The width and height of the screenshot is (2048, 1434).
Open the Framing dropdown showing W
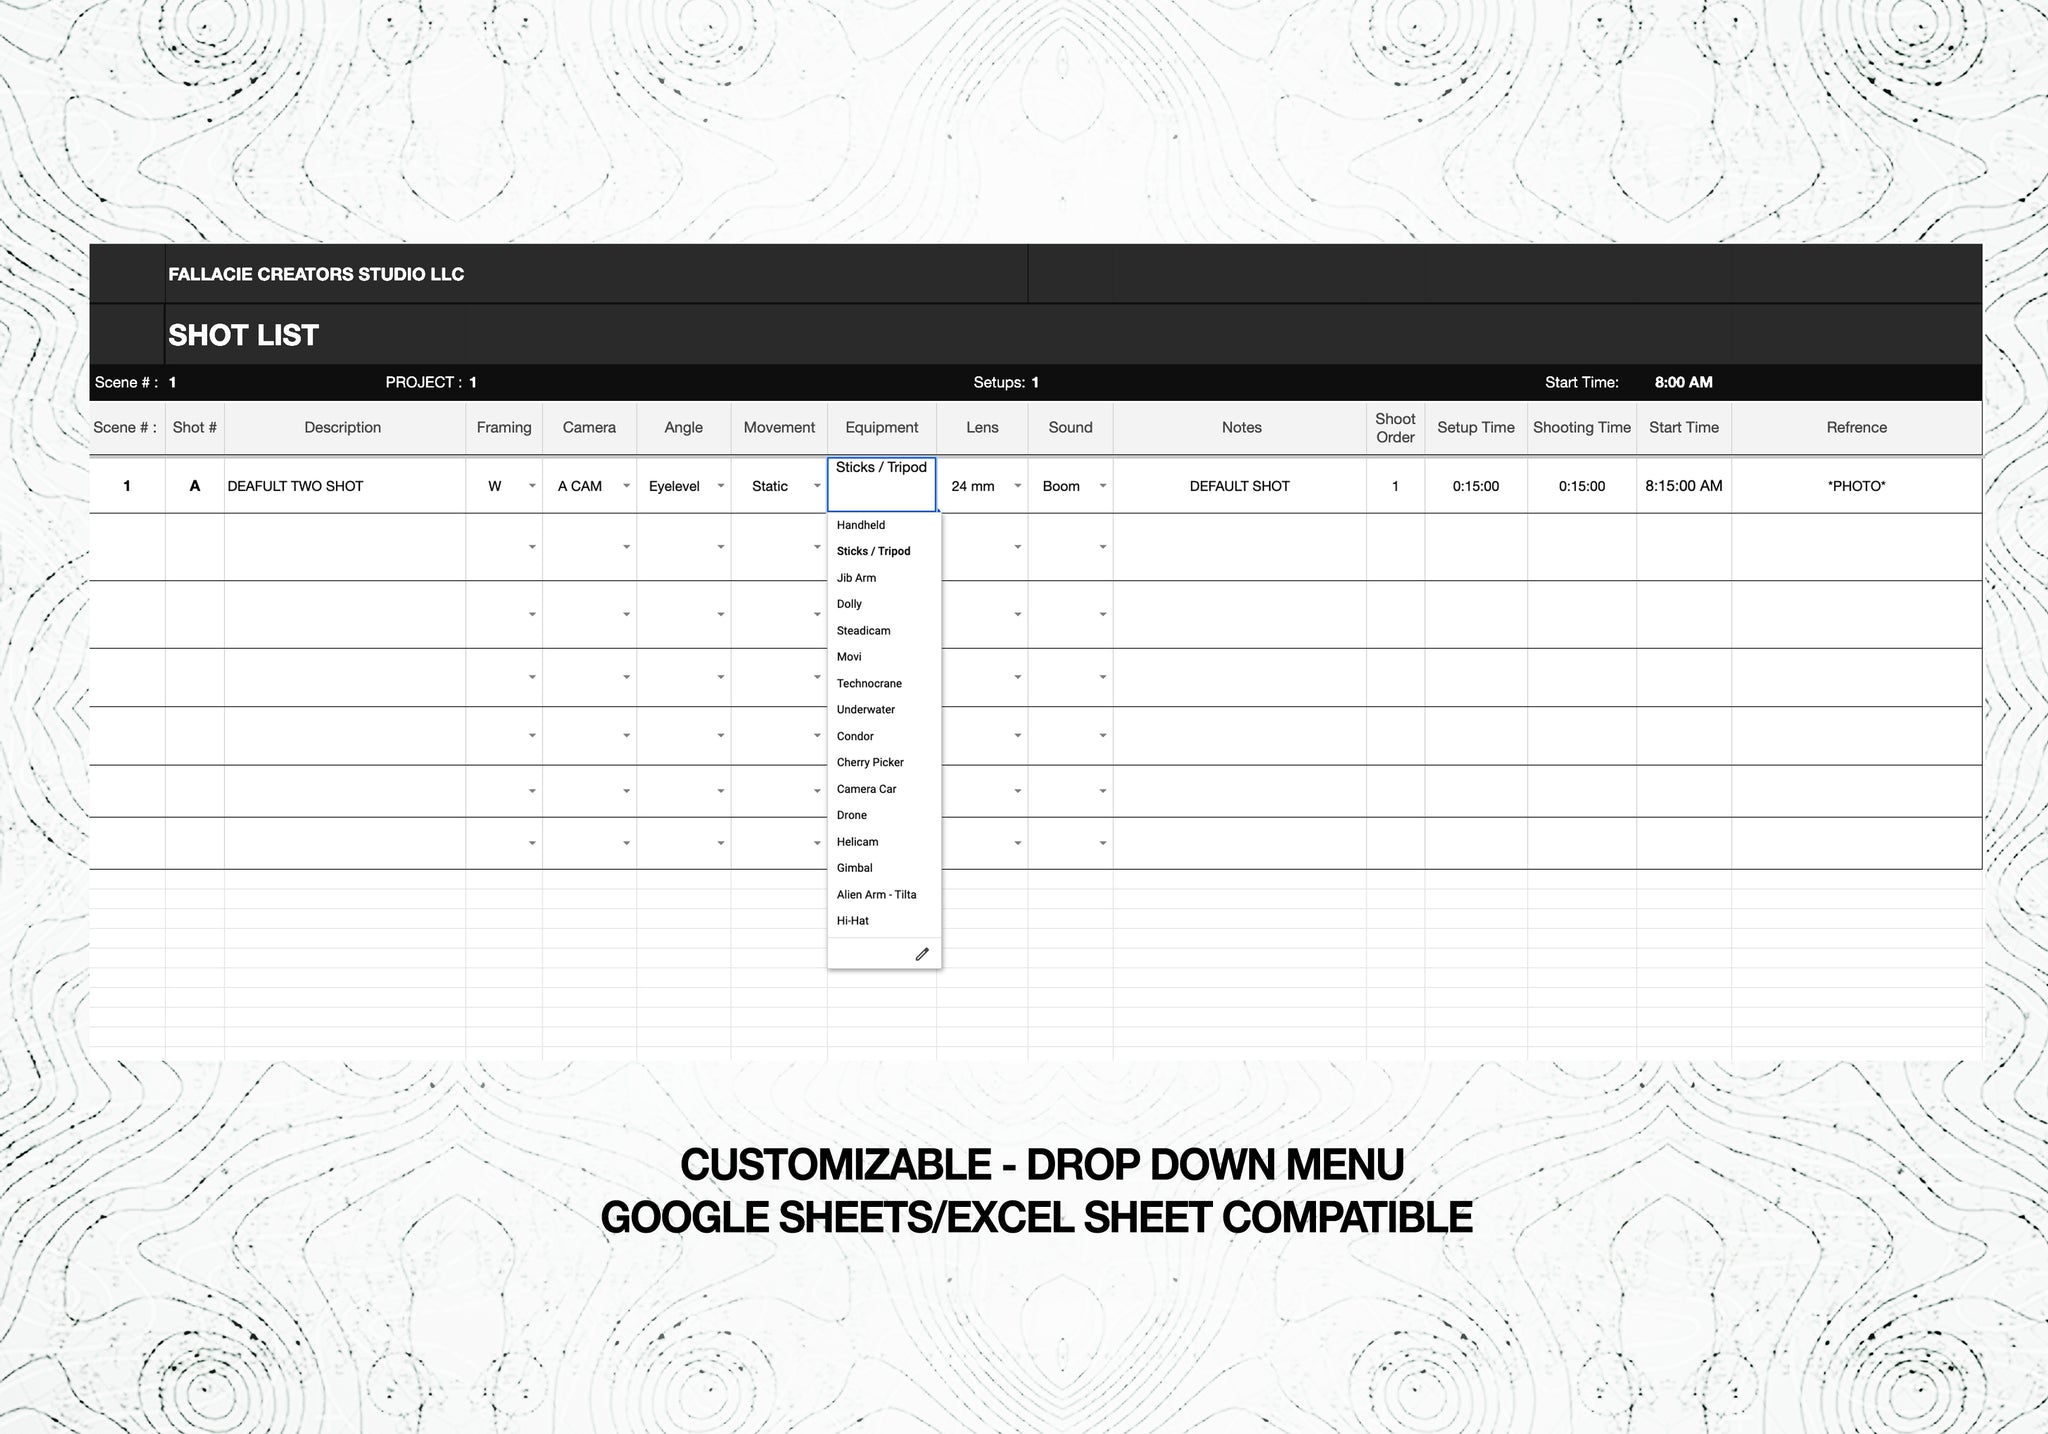click(x=532, y=486)
